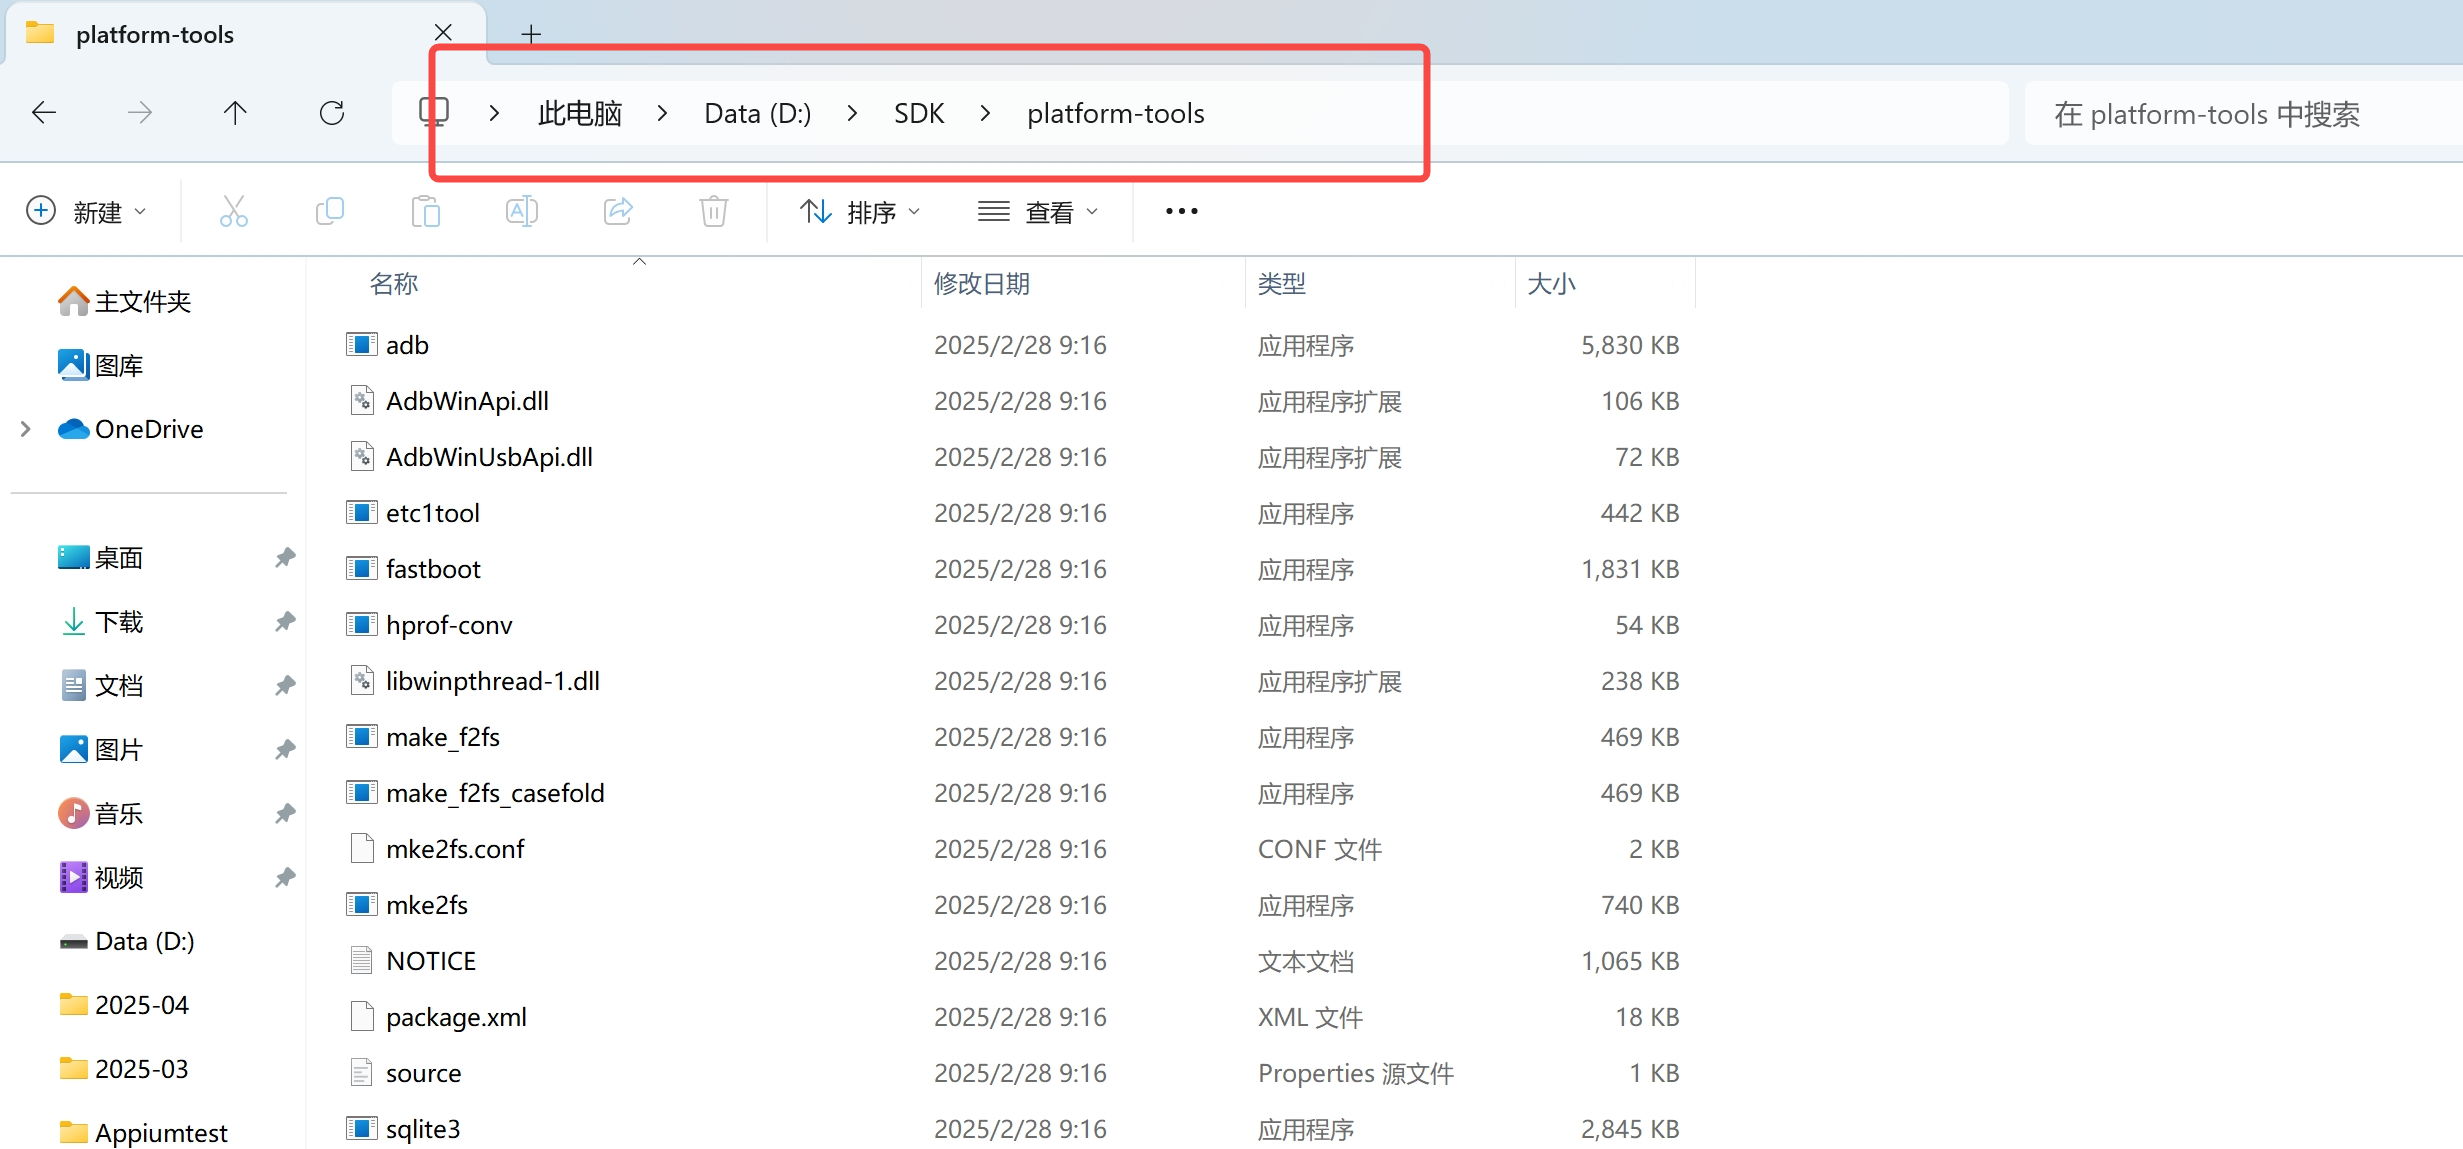Image resolution: width=2463 pixels, height=1149 pixels.
Task: Click the Share icon in toolbar
Action: (x=618, y=211)
